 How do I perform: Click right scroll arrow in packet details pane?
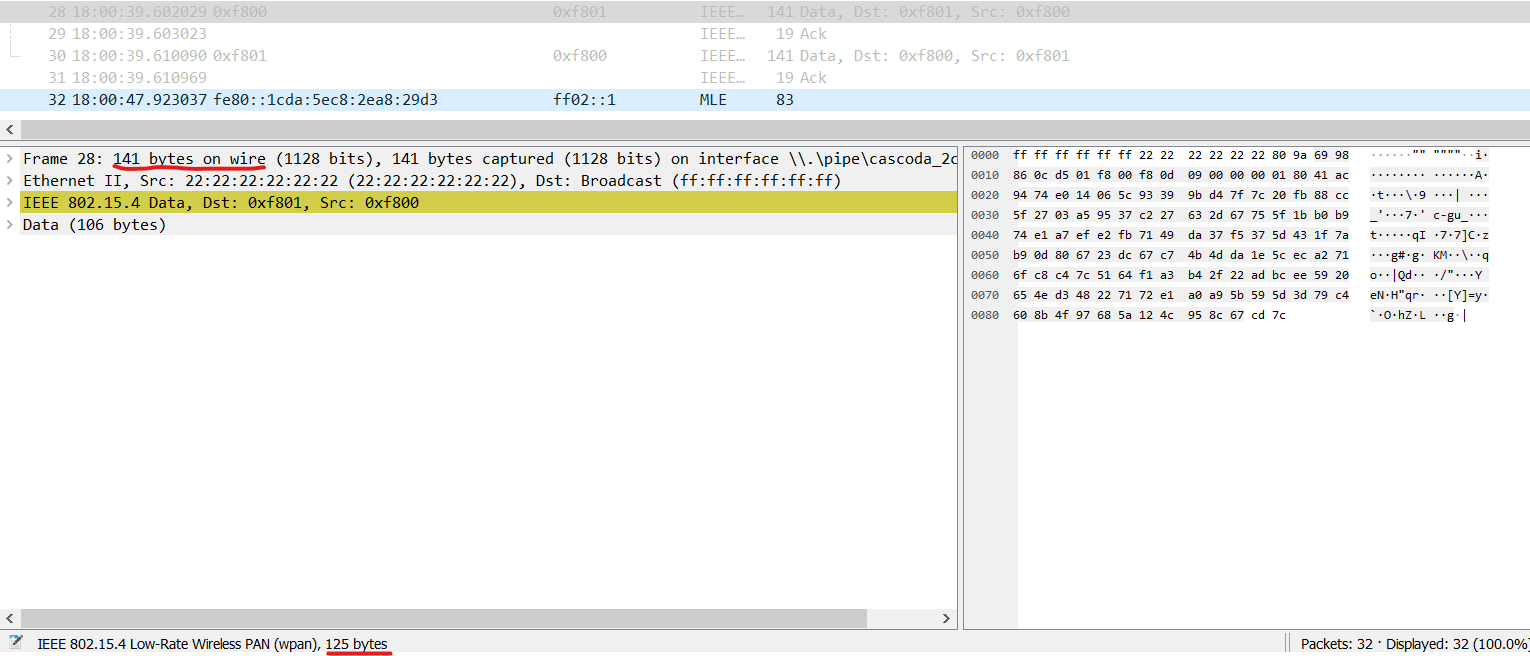pos(948,619)
